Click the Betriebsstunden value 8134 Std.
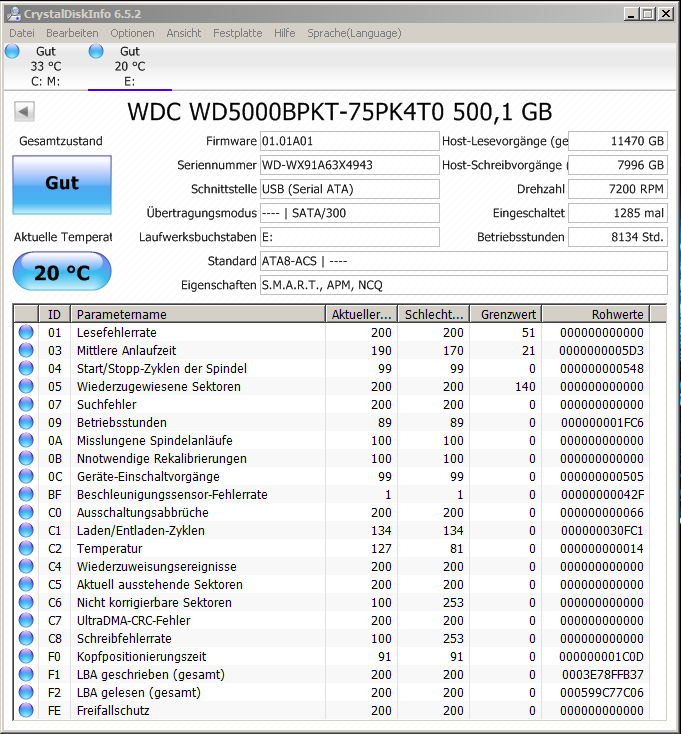This screenshot has height=734, width=681. tap(618, 237)
